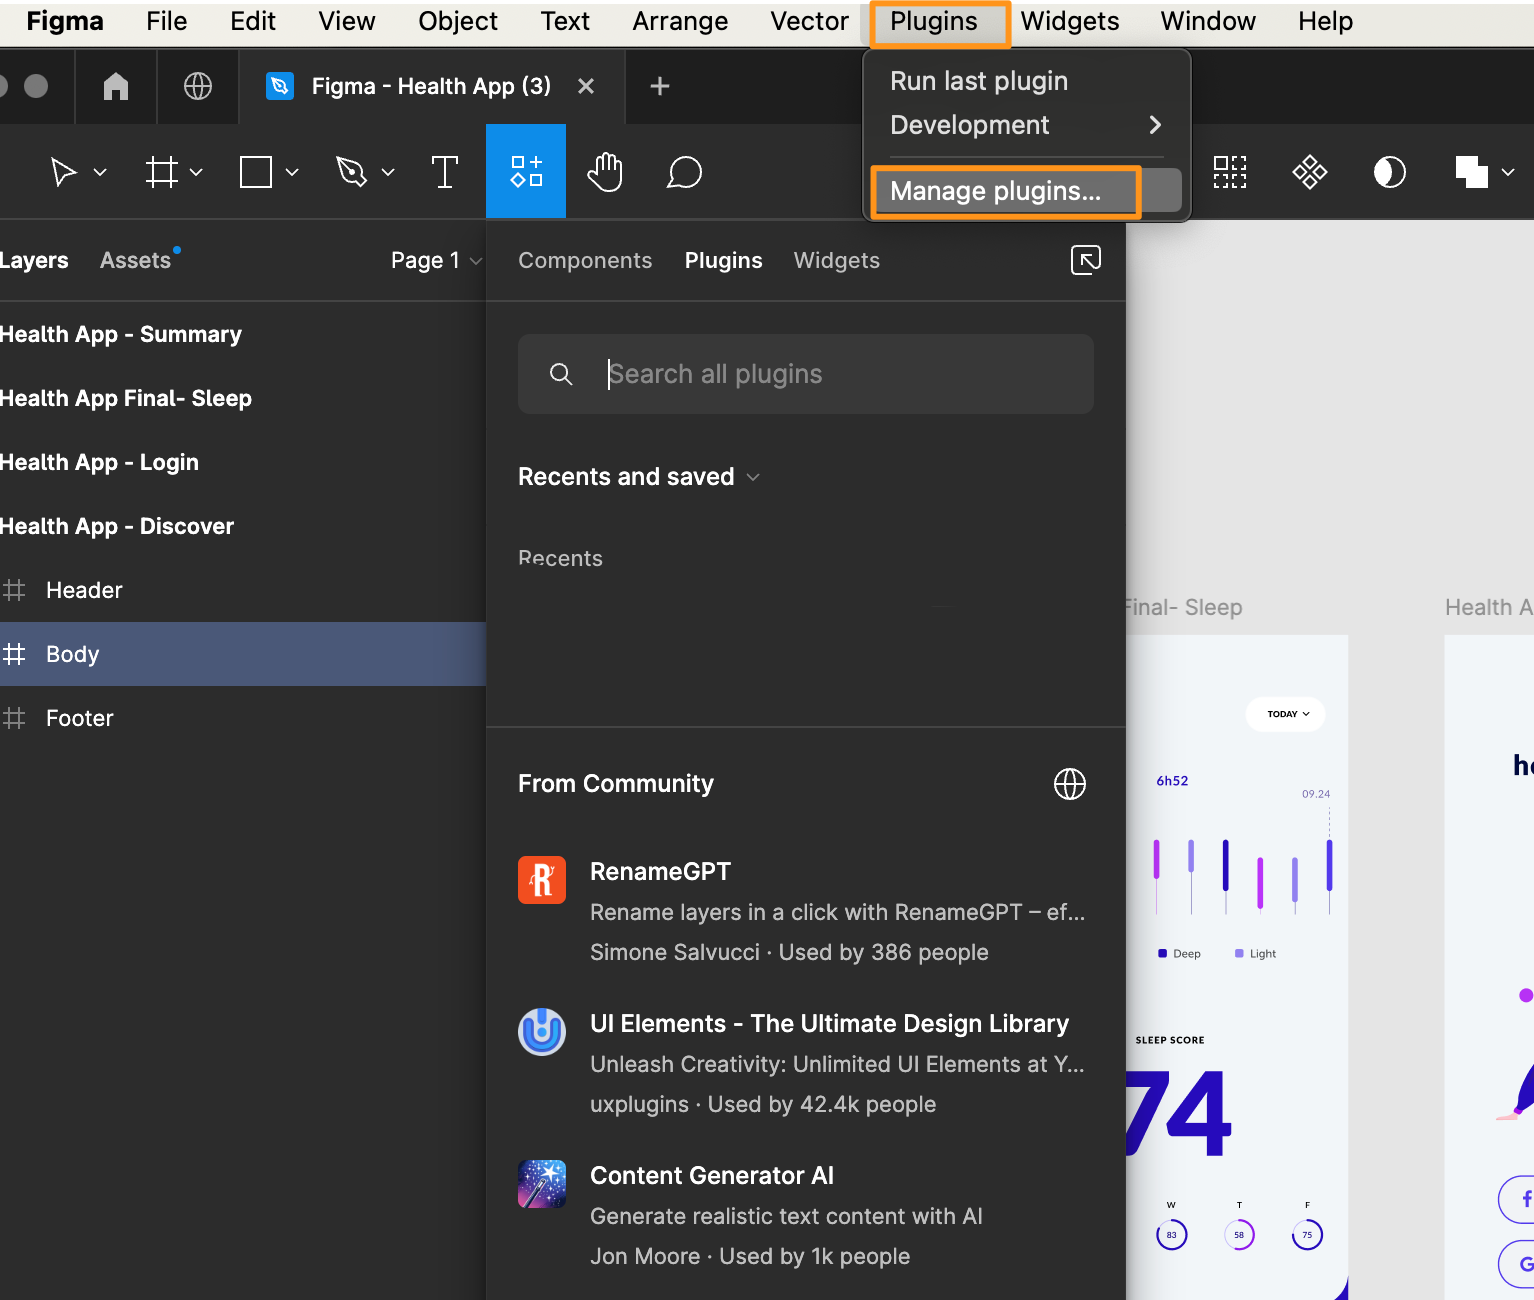This screenshot has height=1300, width=1534.
Task: Open the Widgets menu
Action: point(1070,21)
